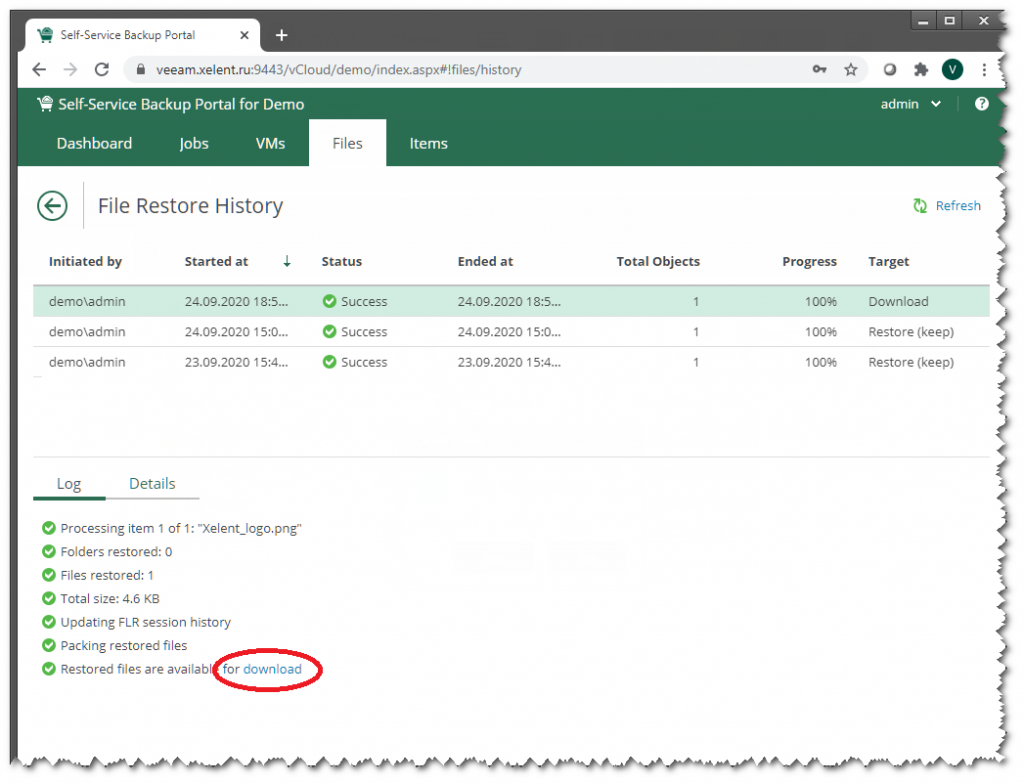The image size is (1024, 784).
Task: Sort by the Status column header
Action: (x=342, y=261)
